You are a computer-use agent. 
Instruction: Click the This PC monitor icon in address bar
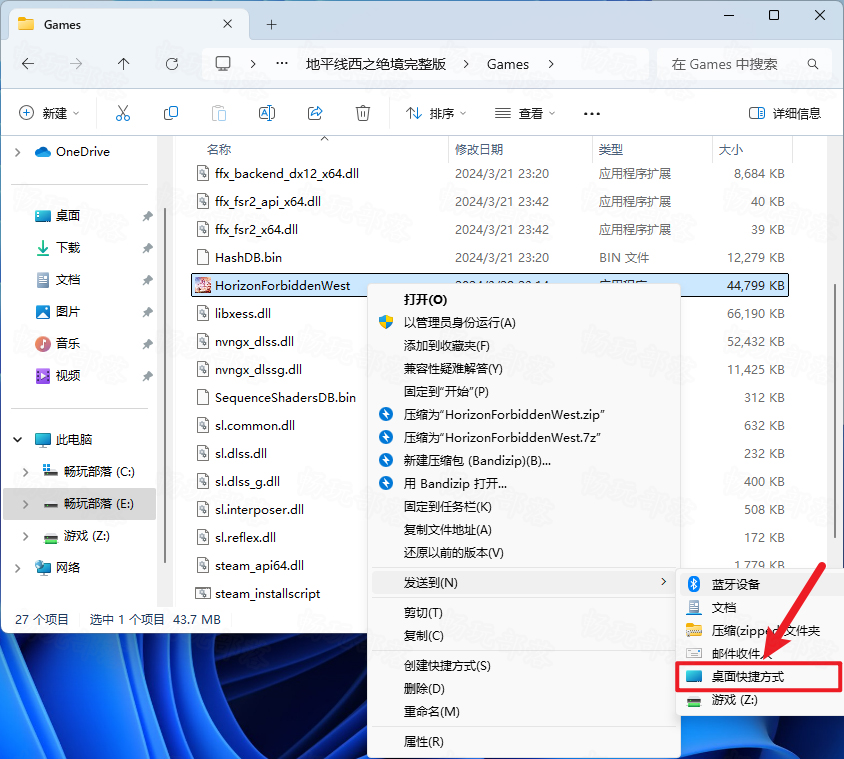coord(223,64)
